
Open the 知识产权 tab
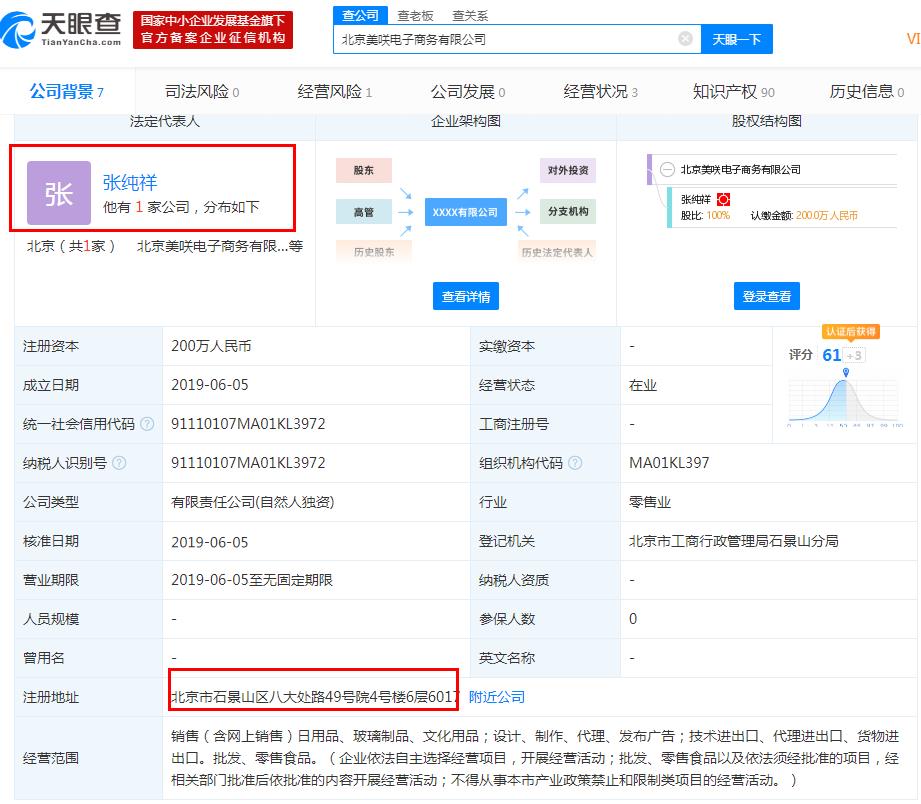point(733,92)
